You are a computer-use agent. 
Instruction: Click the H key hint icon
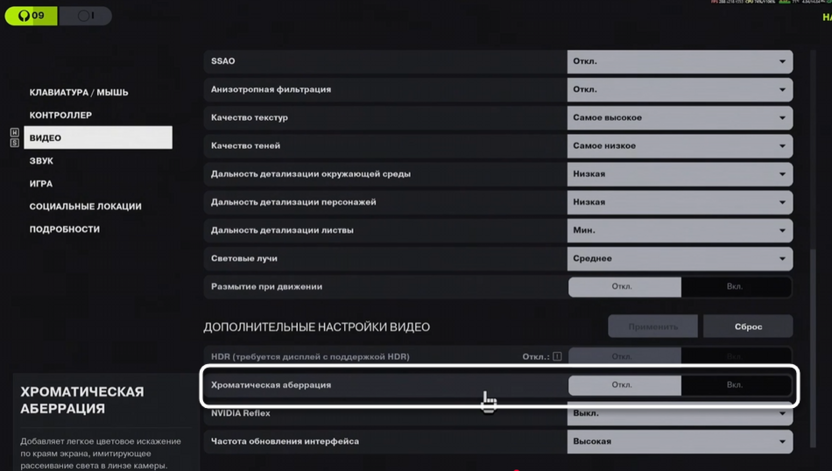pos(14,132)
